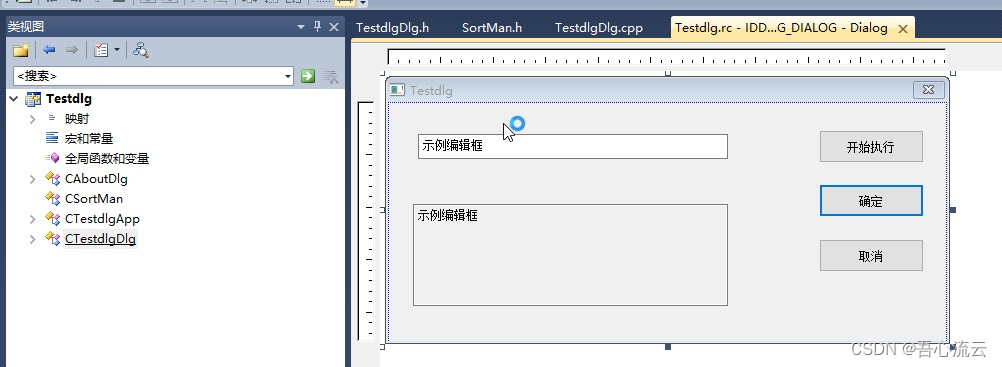Select the 映射 tree item

tap(77, 119)
